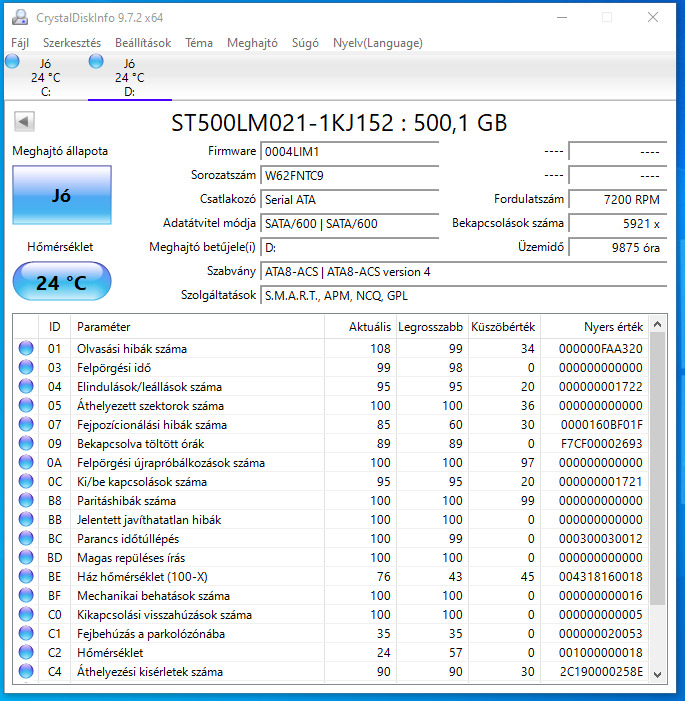This screenshot has height=701, width=685.
Task: Click the 7200 RPM rotation field
Action: 617,199
